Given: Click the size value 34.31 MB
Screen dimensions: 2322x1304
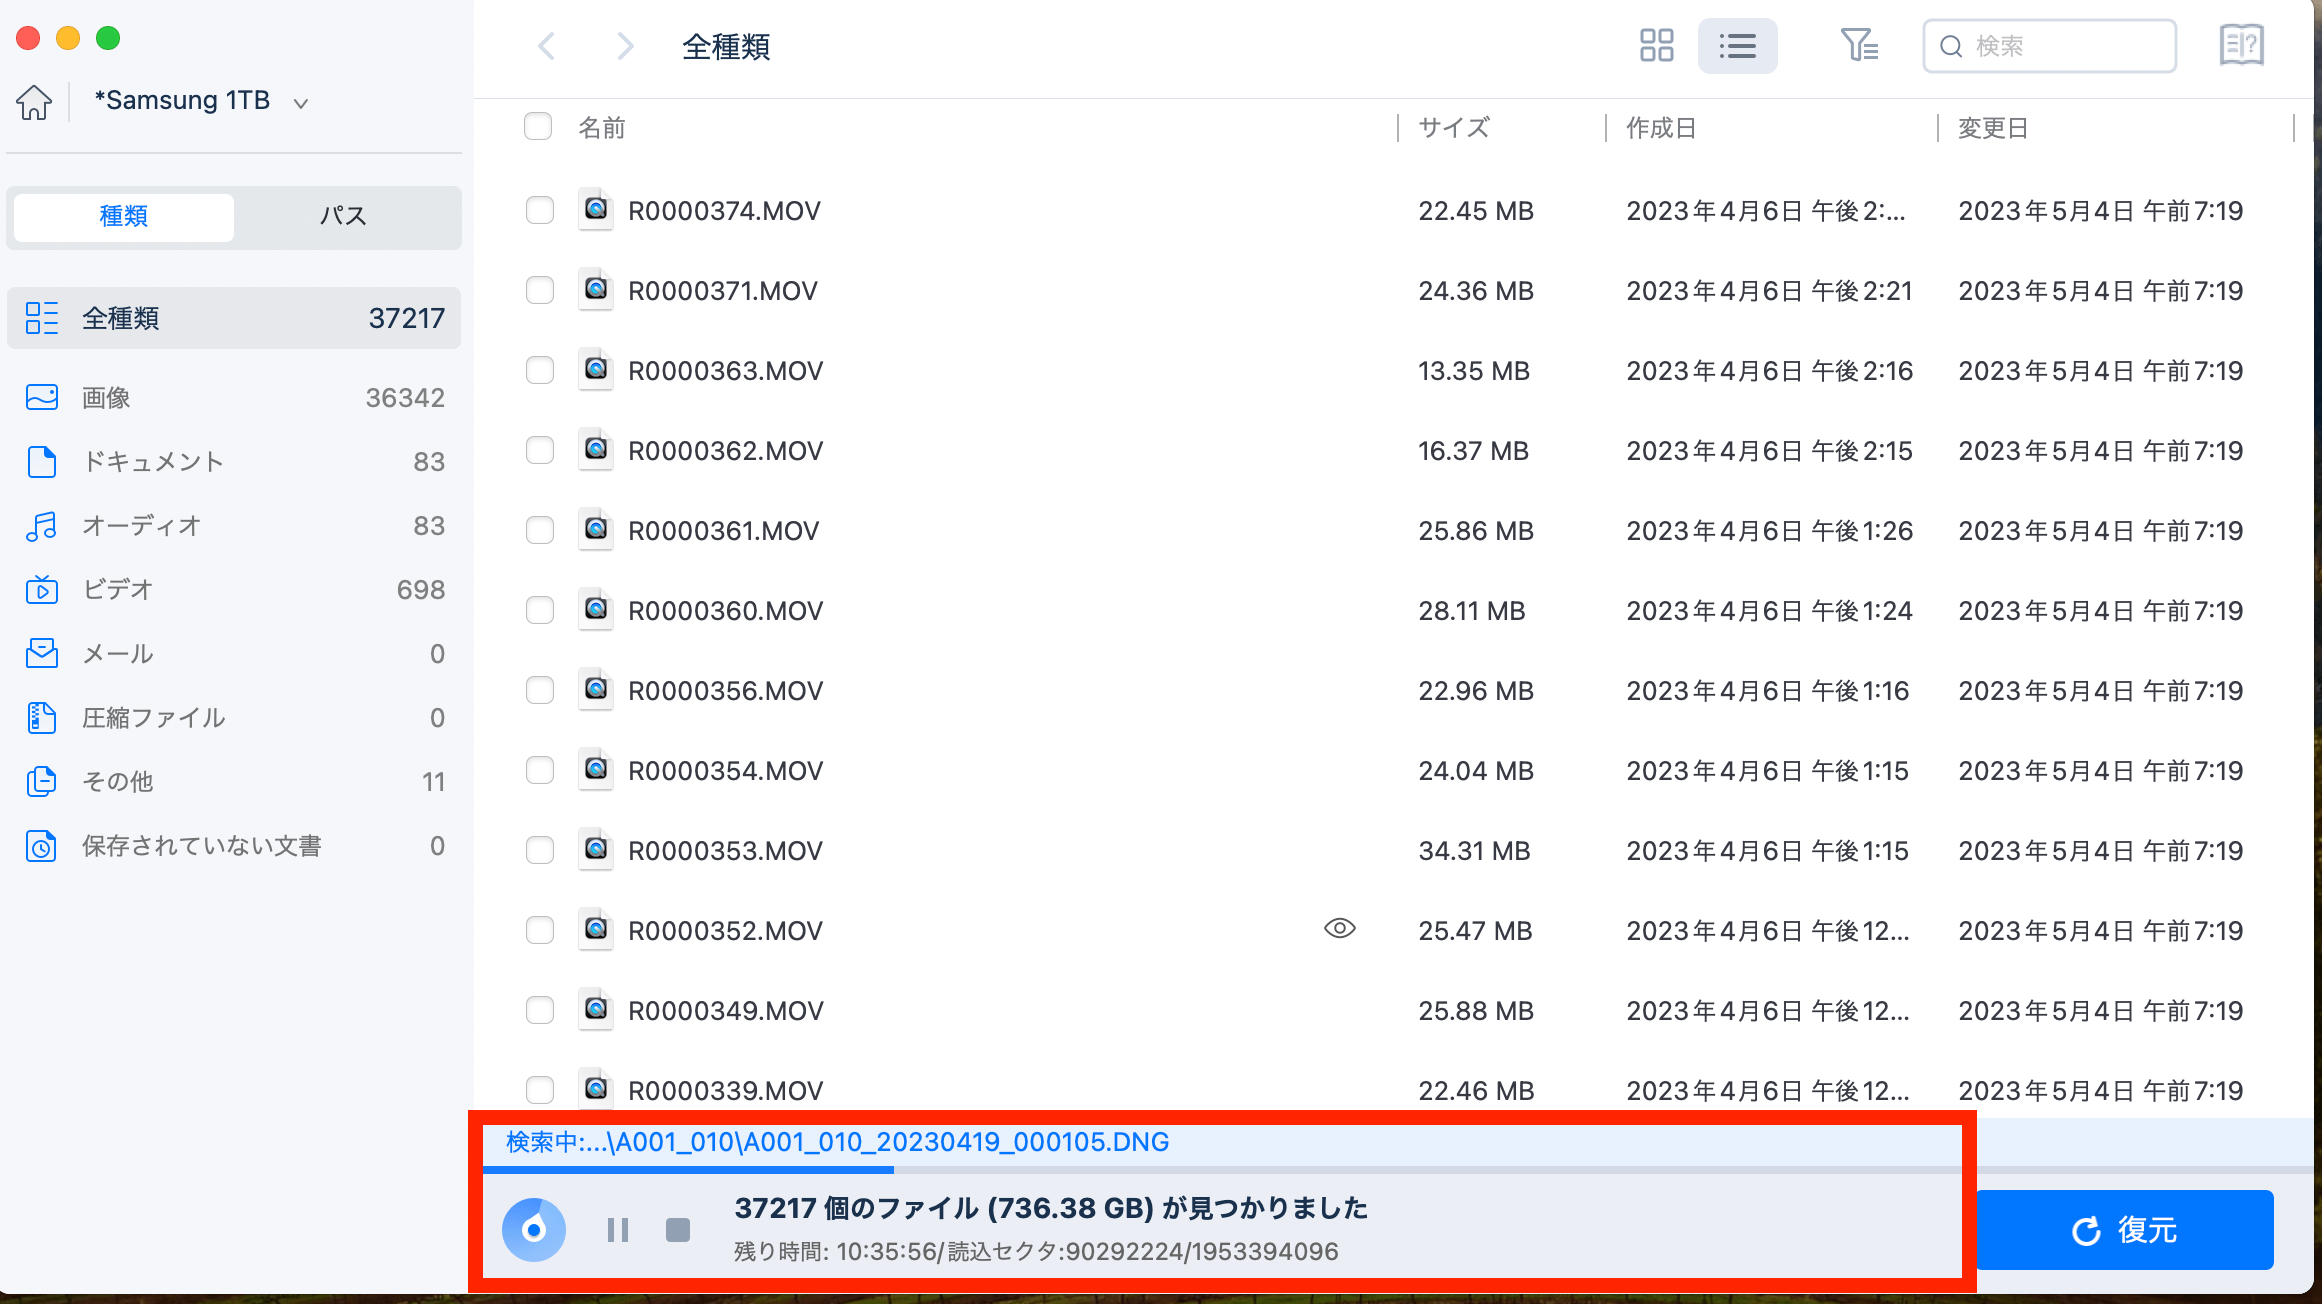Looking at the screenshot, I should [1474, 851].
